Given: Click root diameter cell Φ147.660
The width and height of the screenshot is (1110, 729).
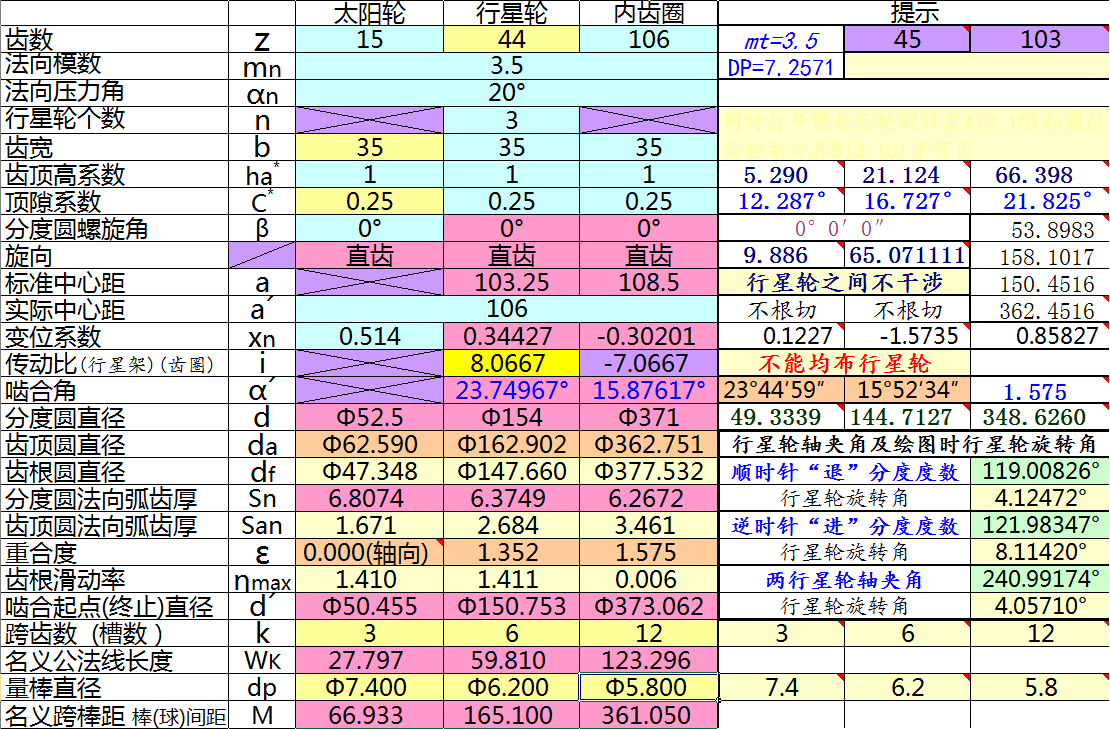Looking at the screenshot, I should pos(511,471).
